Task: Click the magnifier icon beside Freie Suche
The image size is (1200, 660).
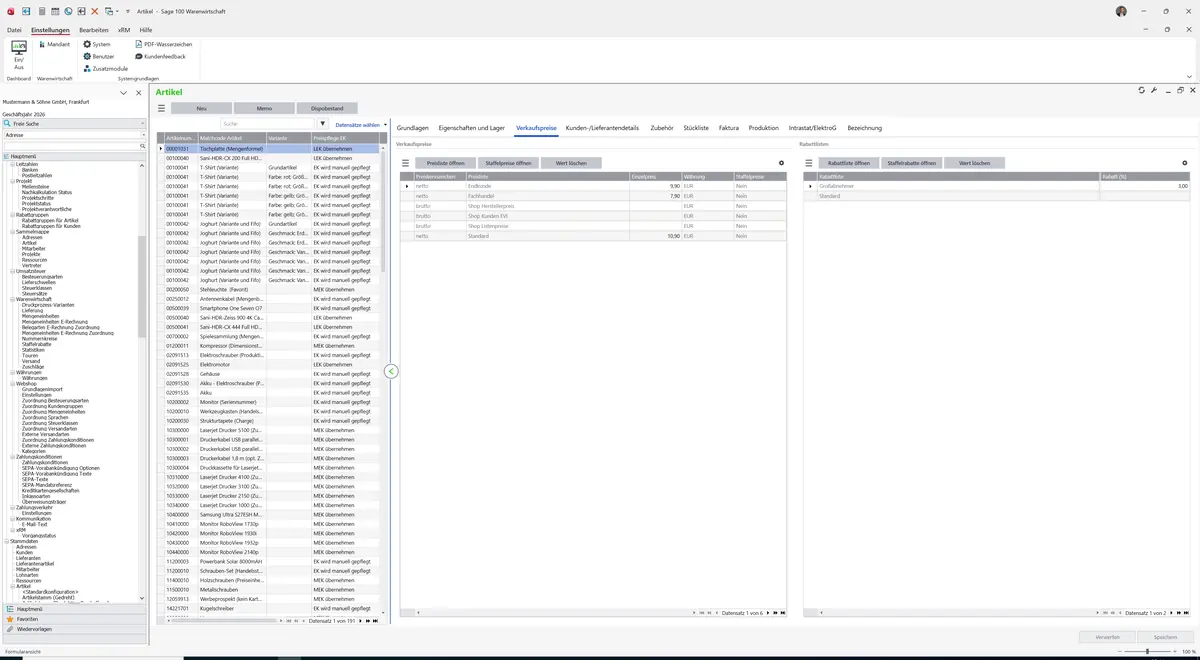Action: tap(9, 123)
